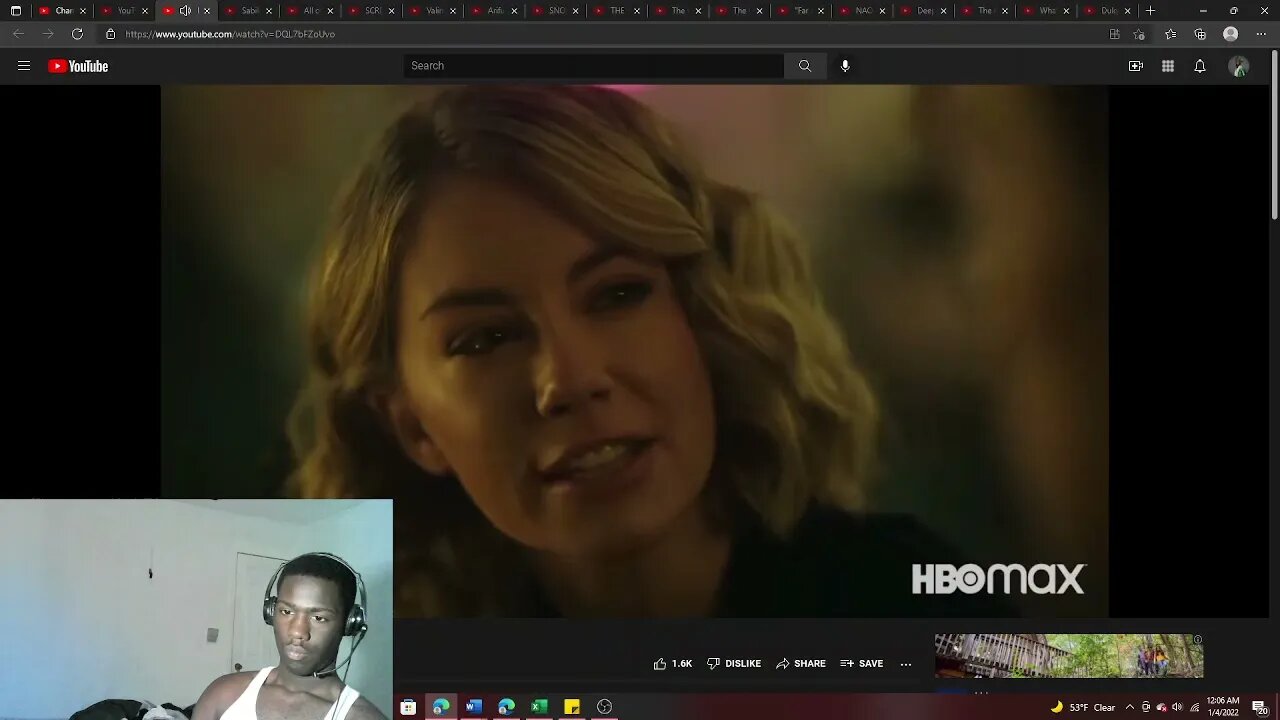Click the HBO Max video player
The width and height of the screenshot is (1280, 720).
point(634,351)
